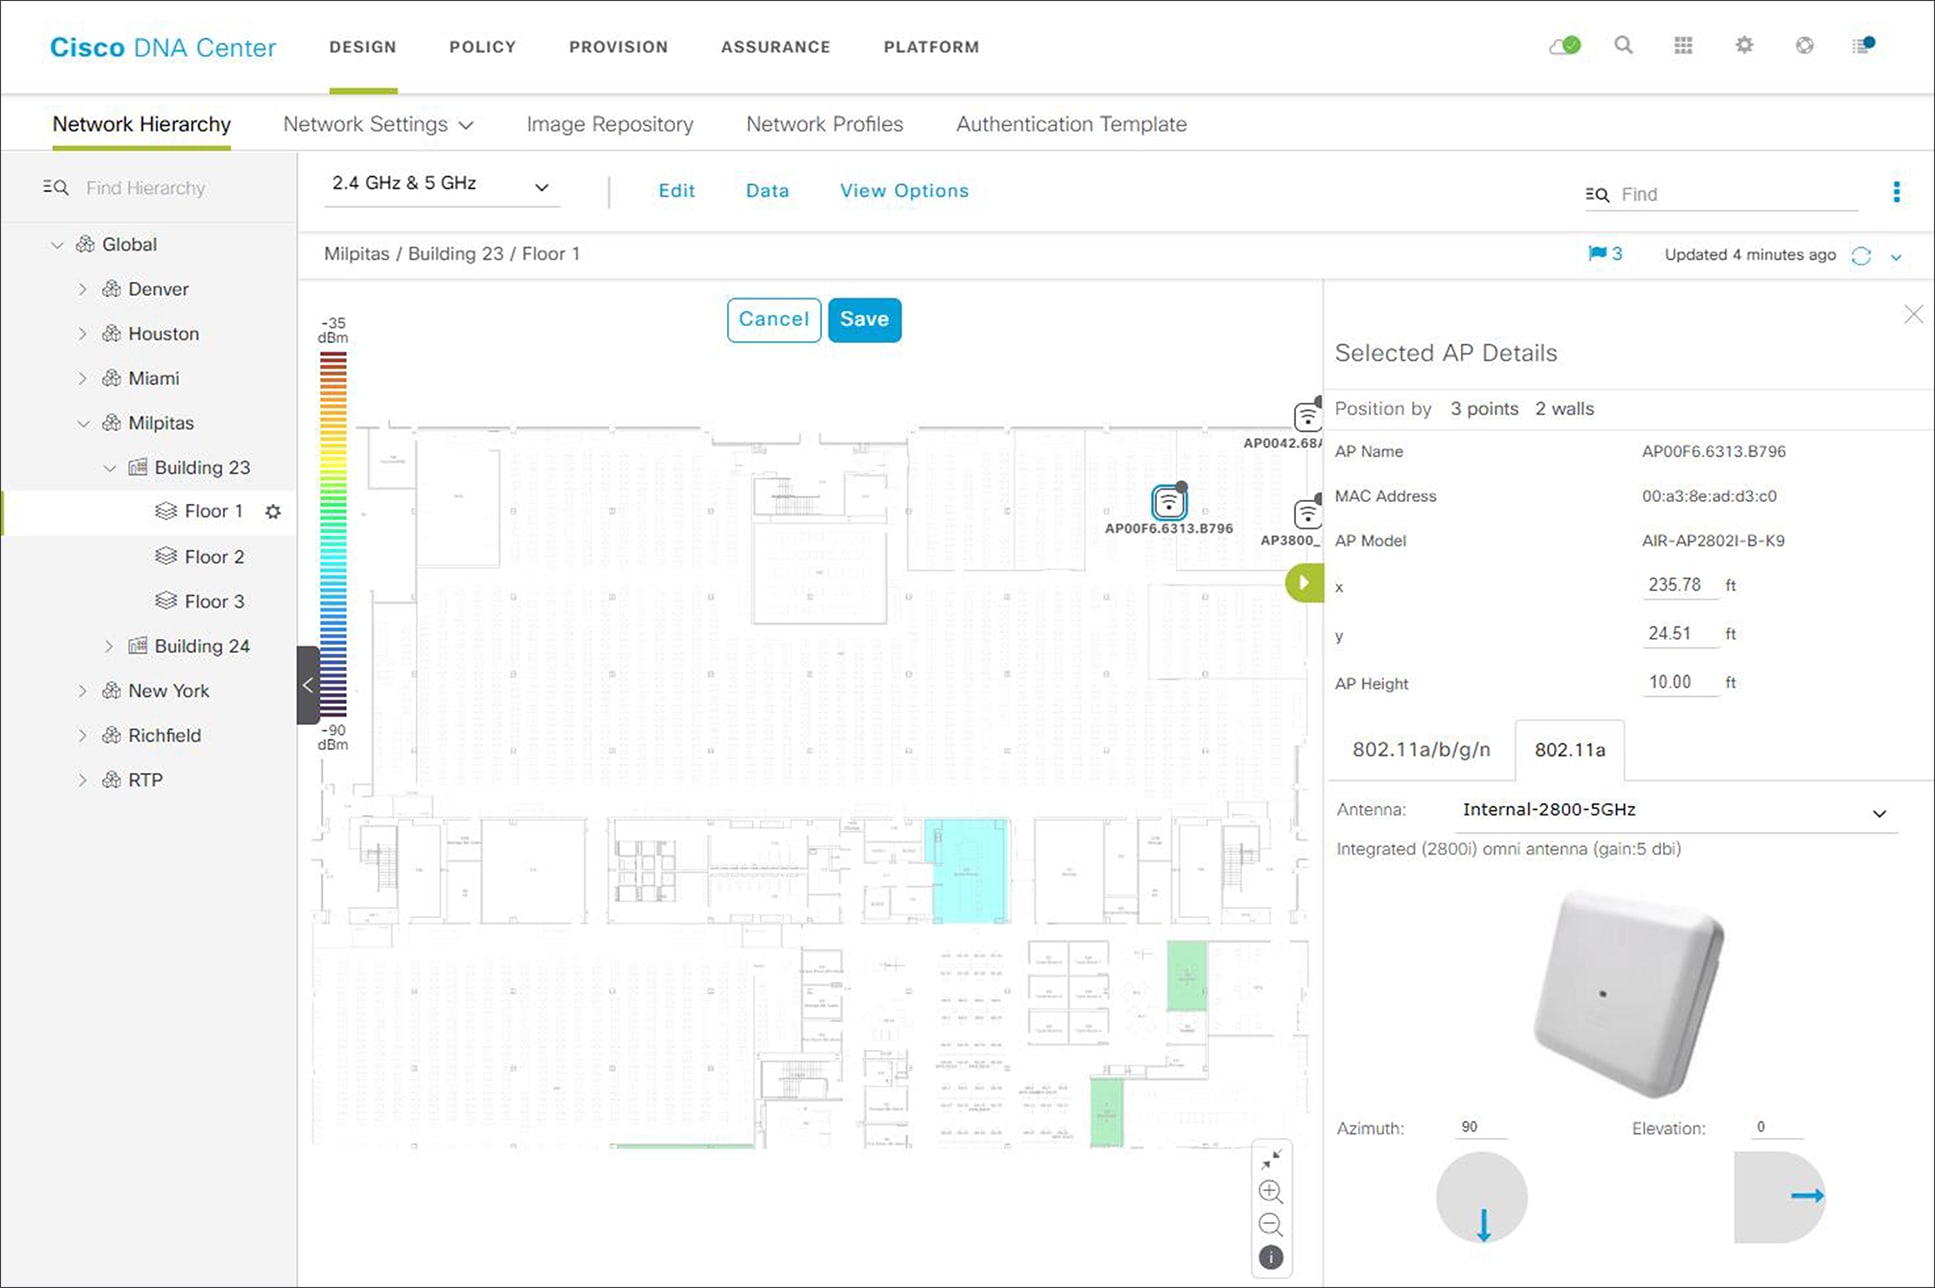Switch to the Authentication Template tab

[1072, 124]
